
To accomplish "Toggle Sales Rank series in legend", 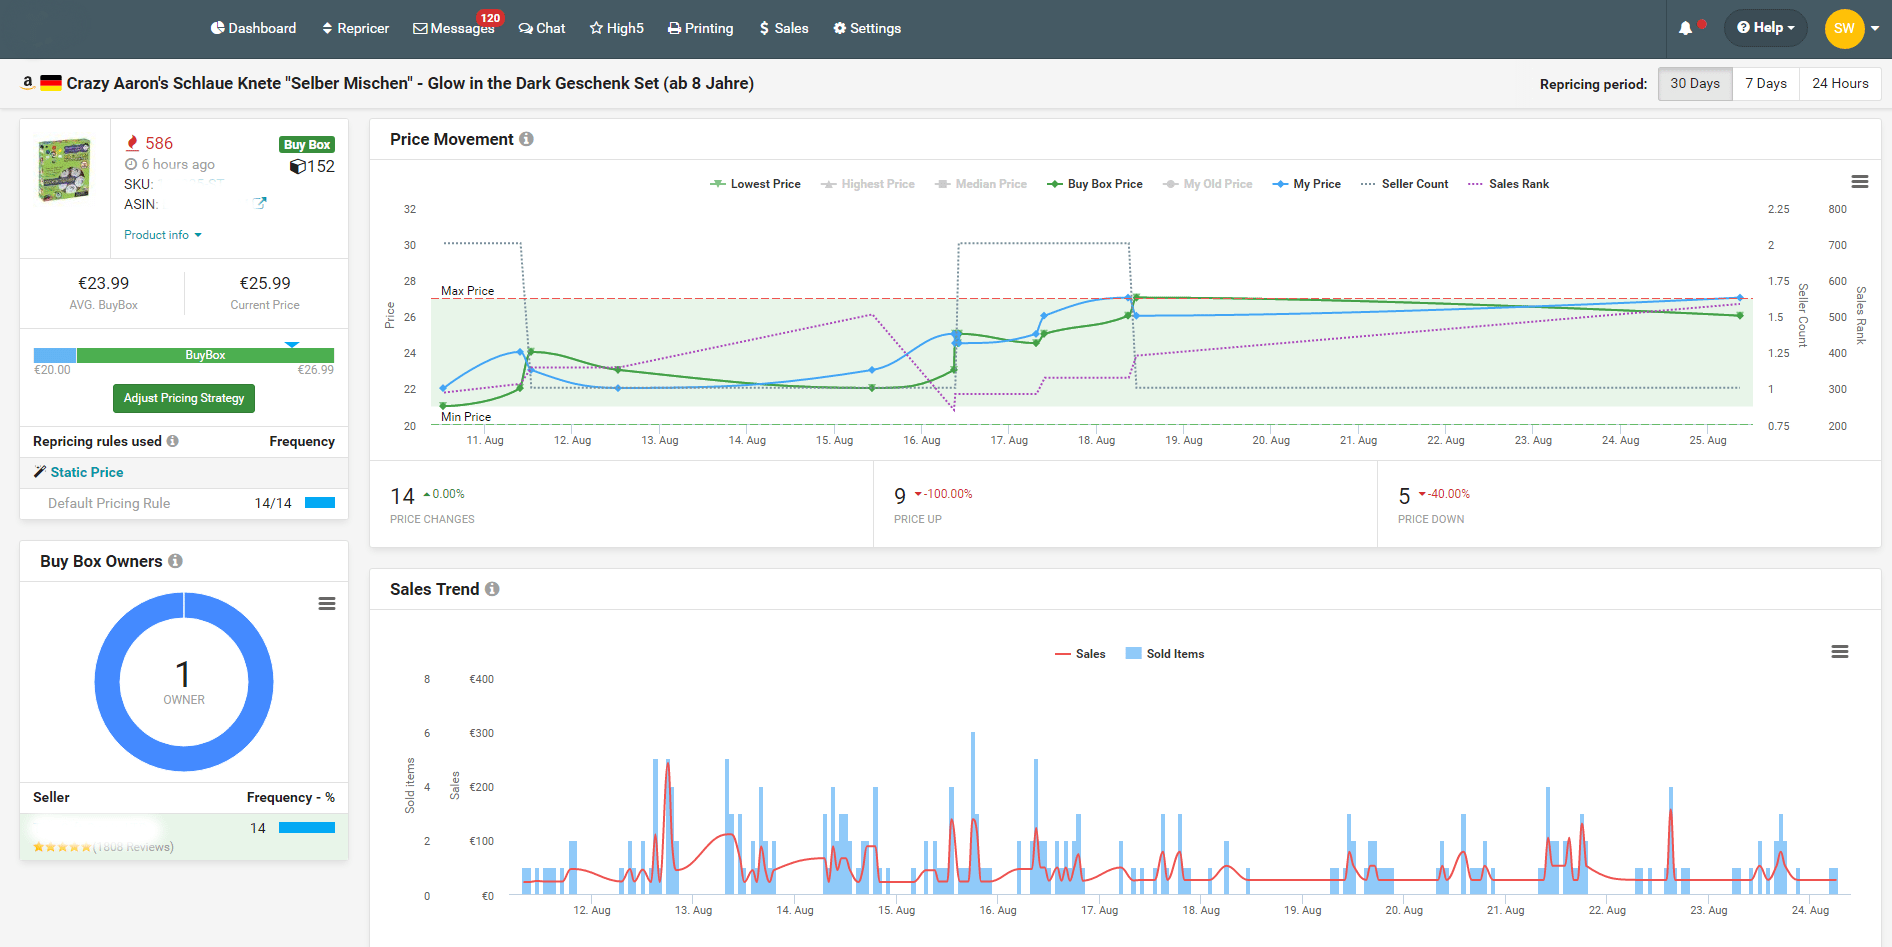I will [x=1509, y=184].
